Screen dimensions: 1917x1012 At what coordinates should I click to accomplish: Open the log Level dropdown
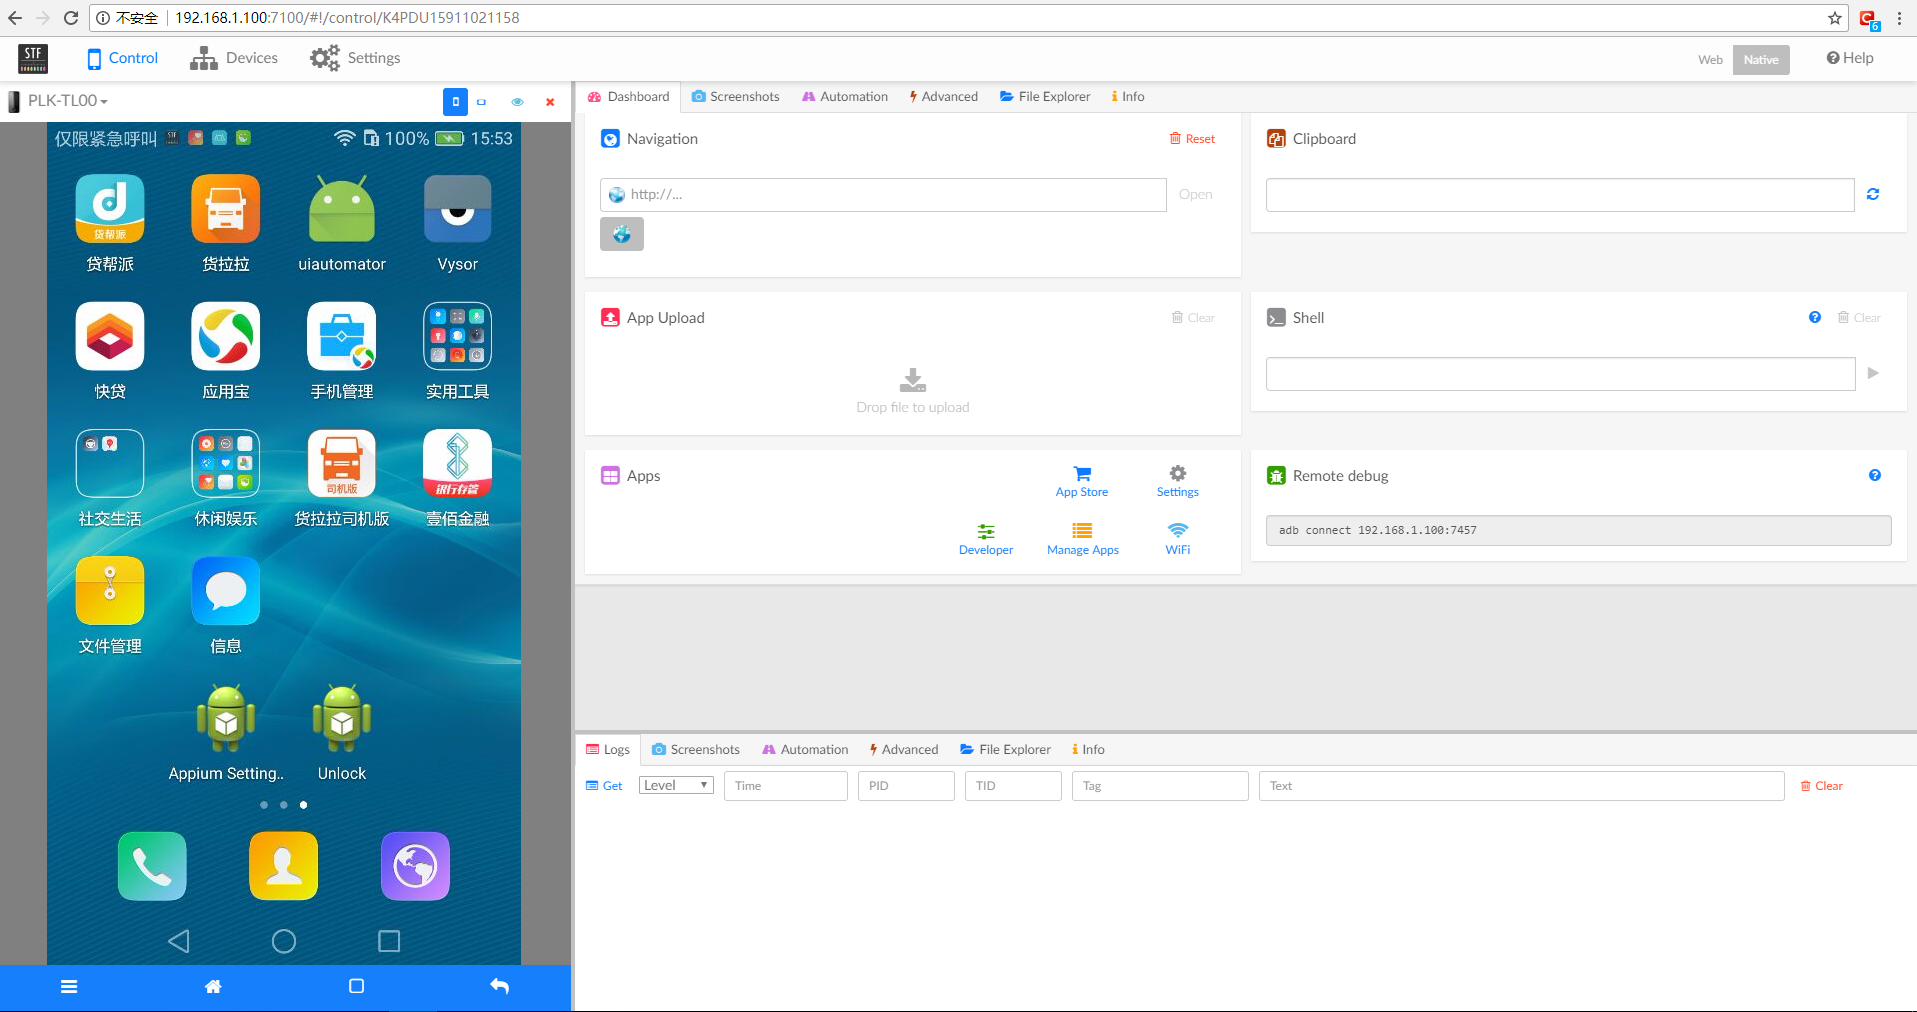click(x=676, y=785)
